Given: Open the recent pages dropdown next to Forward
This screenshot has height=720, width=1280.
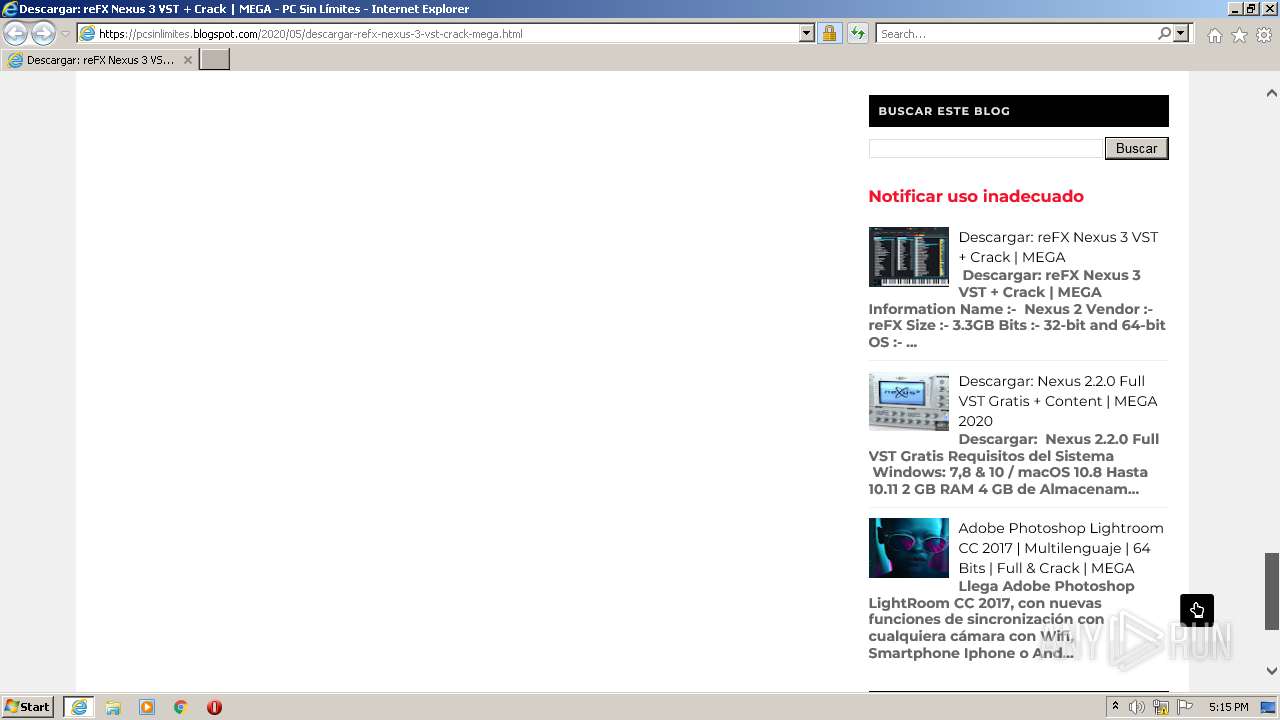Looking at the screenshot, I should pos(65,34).
